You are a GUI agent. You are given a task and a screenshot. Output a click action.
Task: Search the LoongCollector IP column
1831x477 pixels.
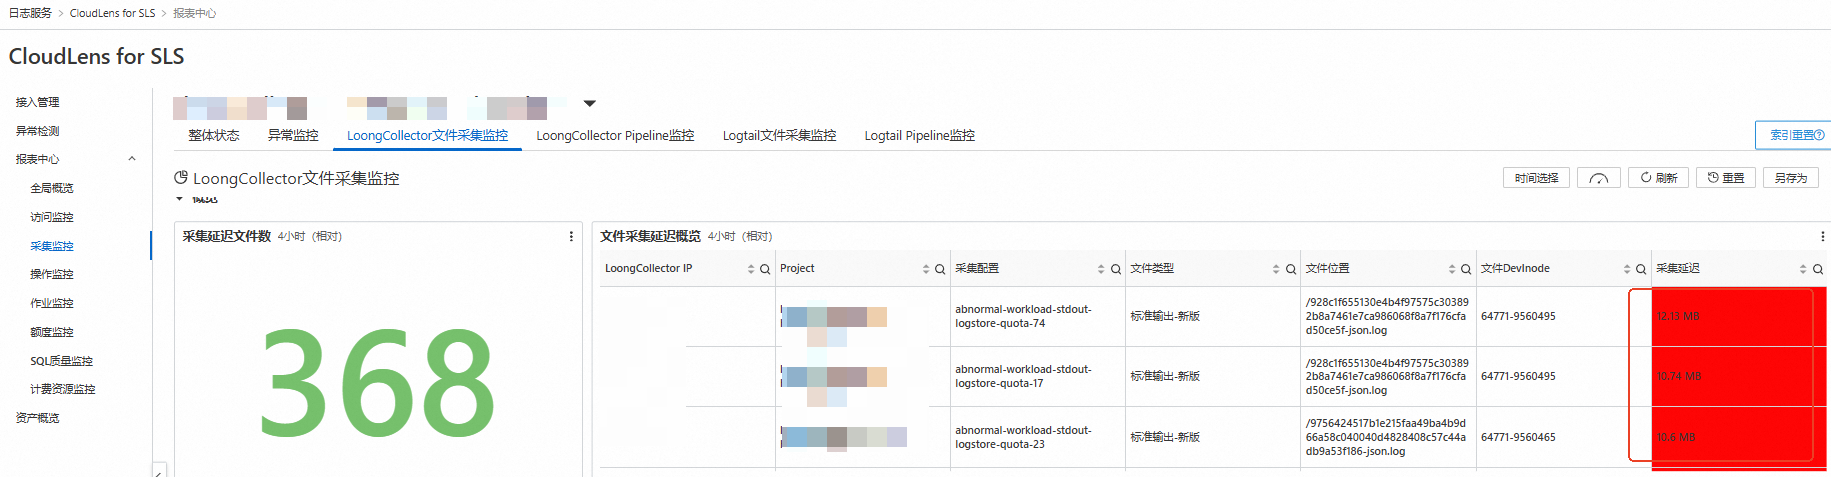click(x=765, y=269)
